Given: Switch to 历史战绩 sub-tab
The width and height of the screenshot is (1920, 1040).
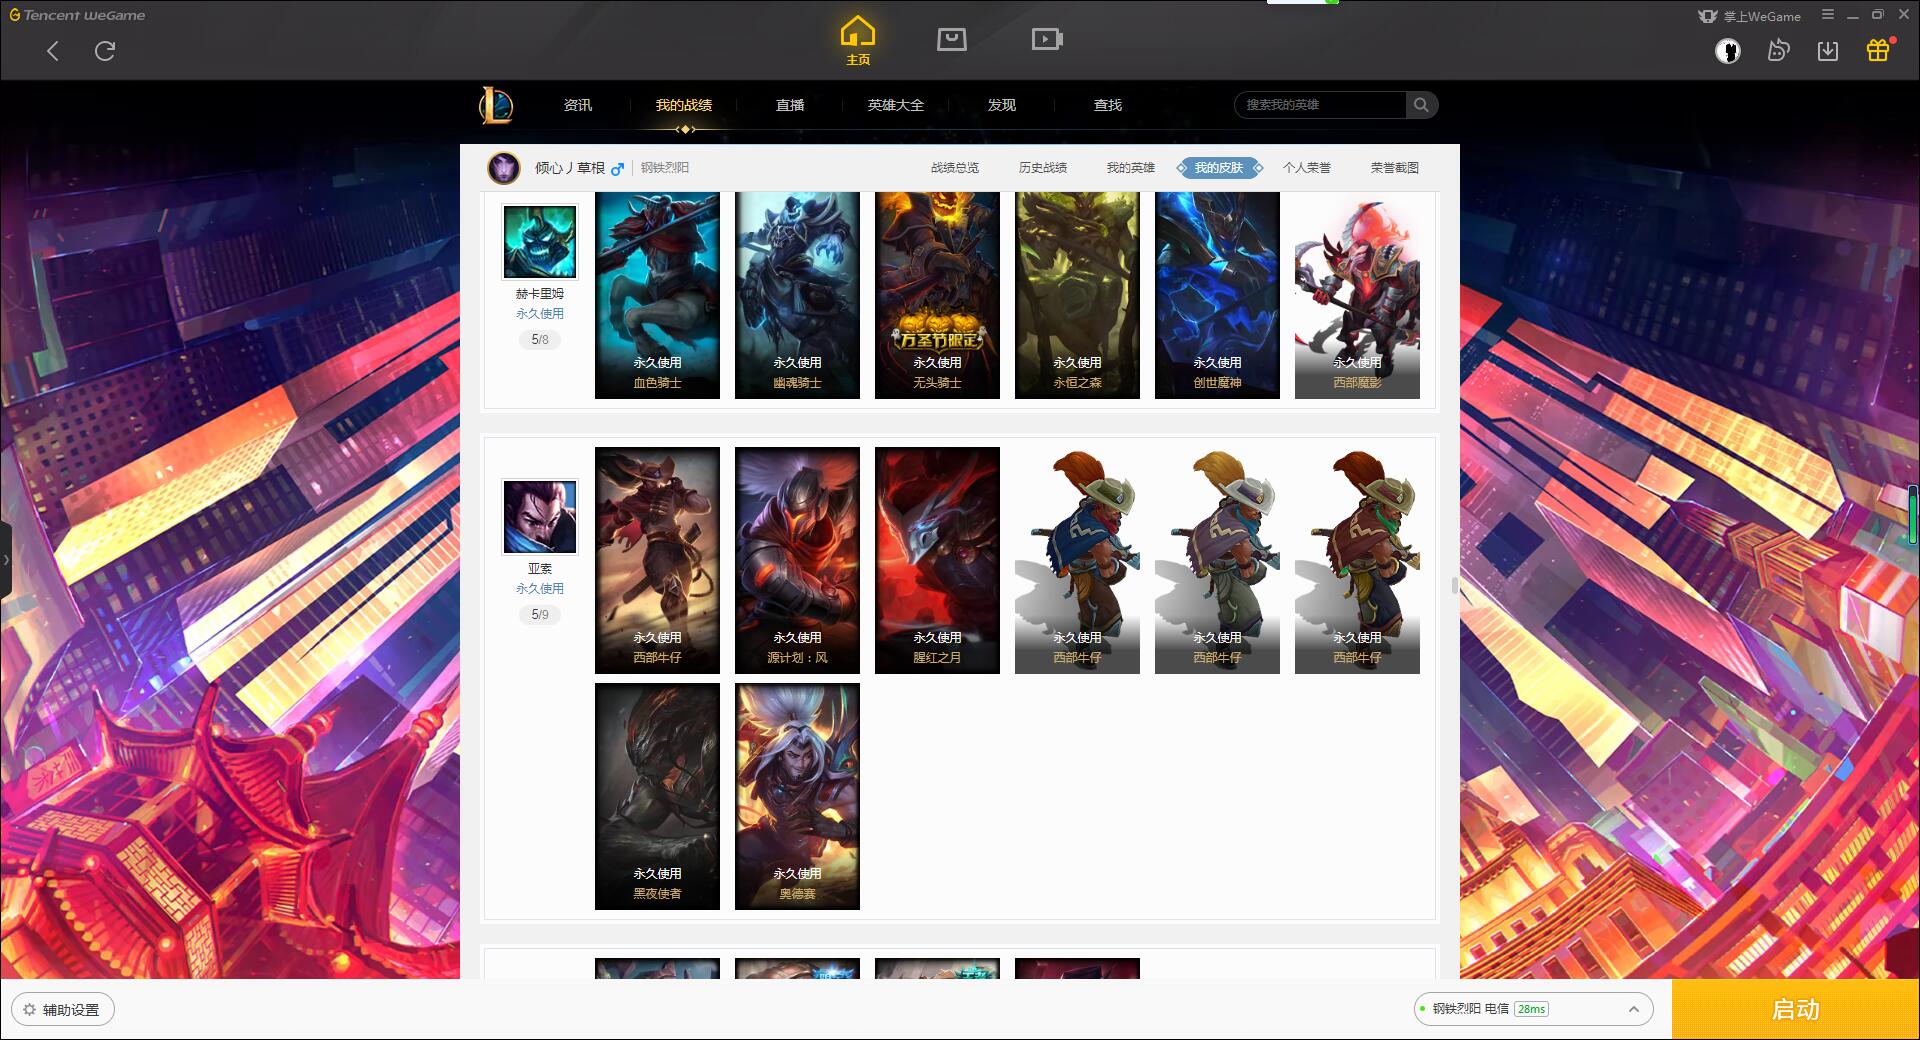Looking at the screenshot, I should point(1042,168).
